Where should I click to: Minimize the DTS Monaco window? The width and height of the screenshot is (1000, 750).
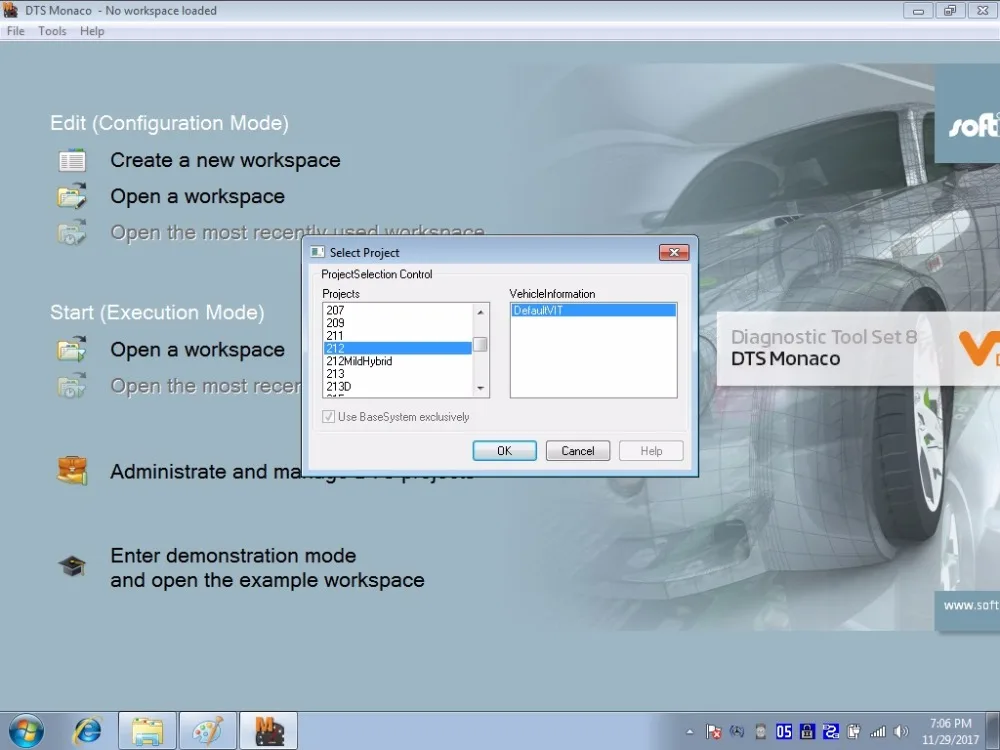tap(918, 10)
